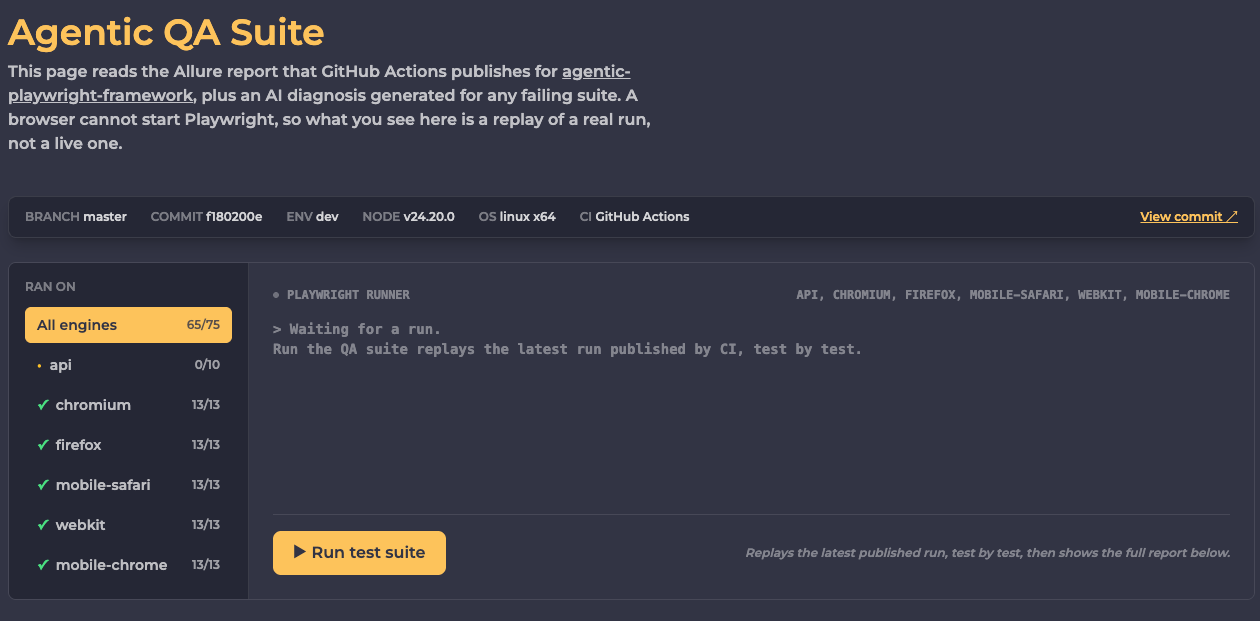Click the 13/13 count for firefox
1260x621 pixels.
coord(206,445)
